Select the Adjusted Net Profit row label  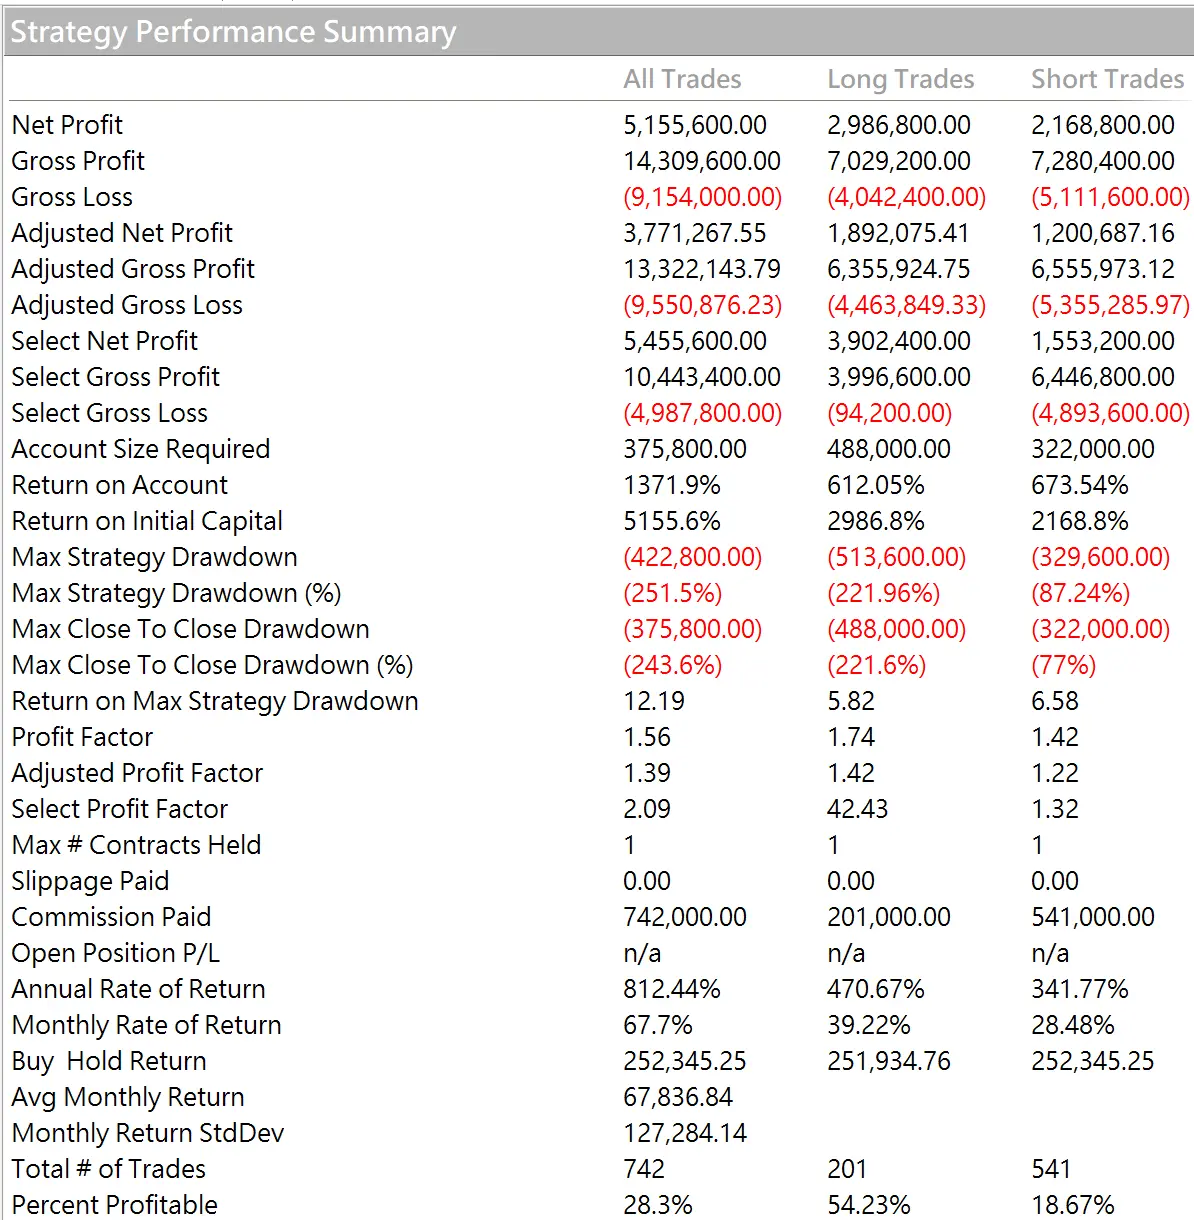point(122,233)
